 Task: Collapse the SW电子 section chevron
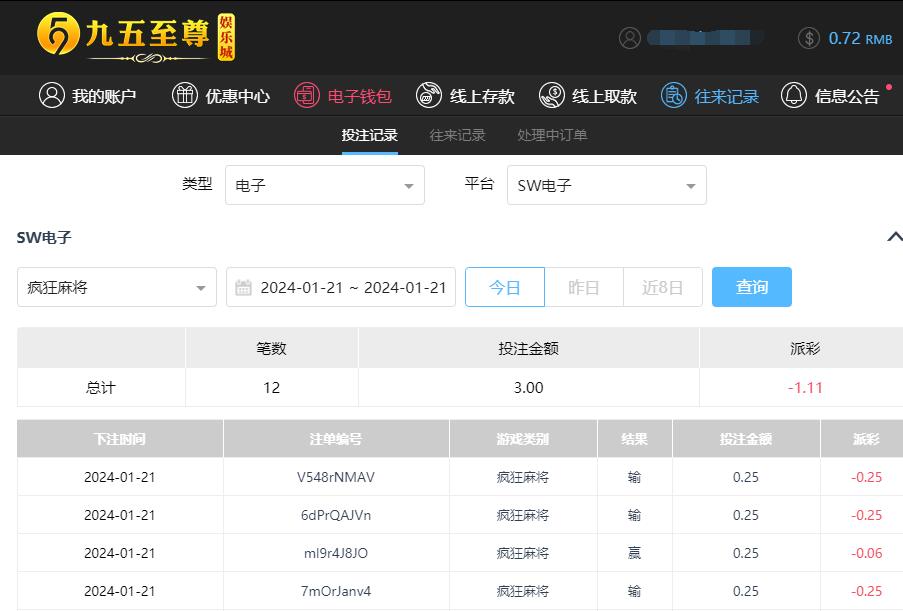pos(894,237)
